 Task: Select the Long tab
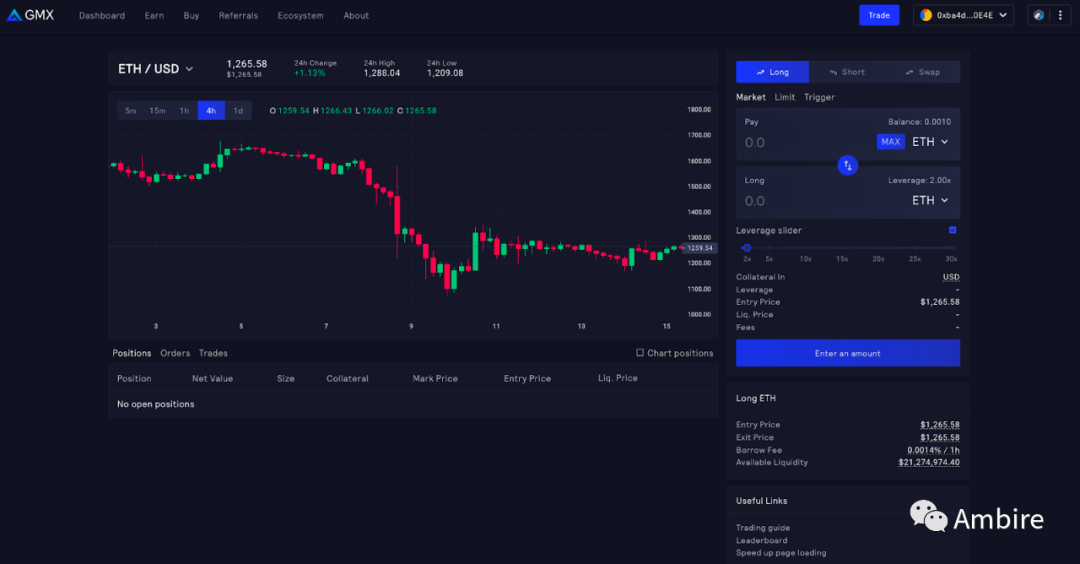[x=772, y=72]
